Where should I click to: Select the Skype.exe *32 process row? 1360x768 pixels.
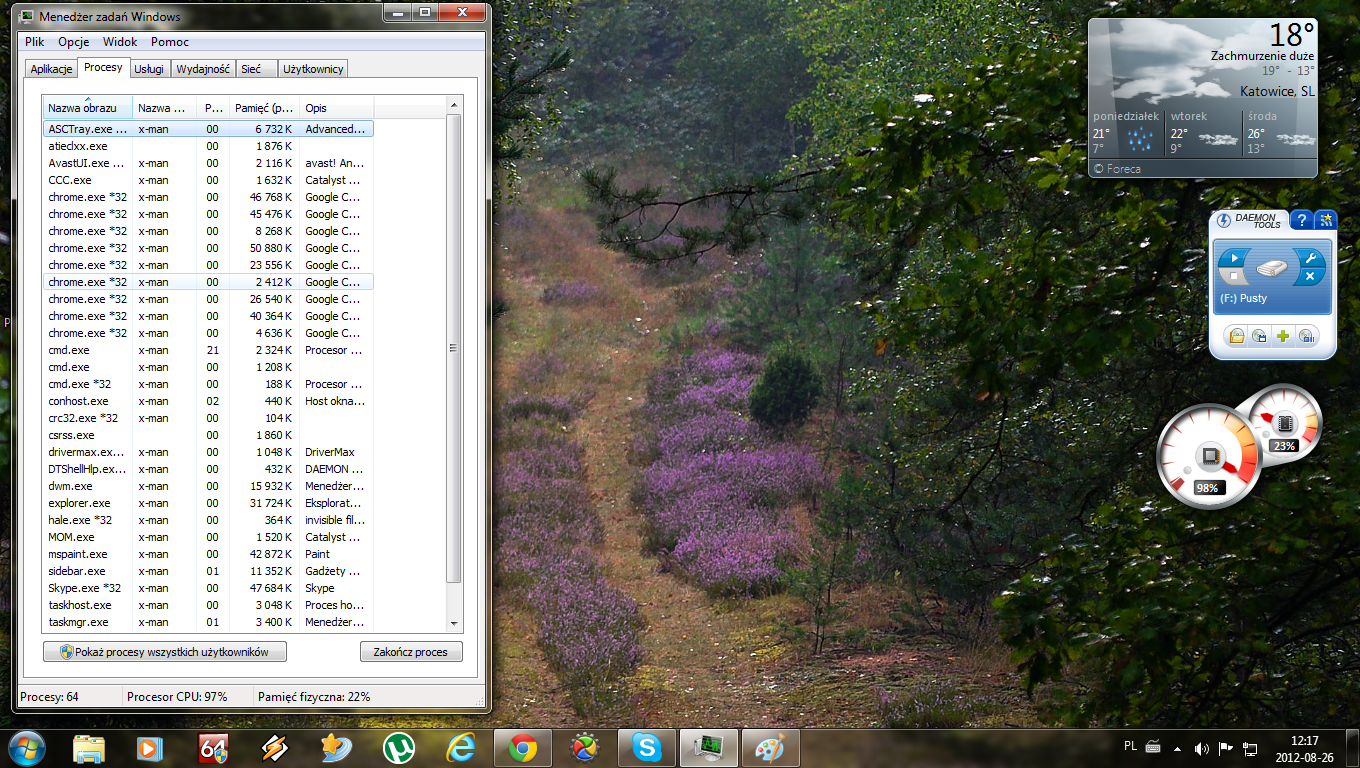tap(208, 588)
